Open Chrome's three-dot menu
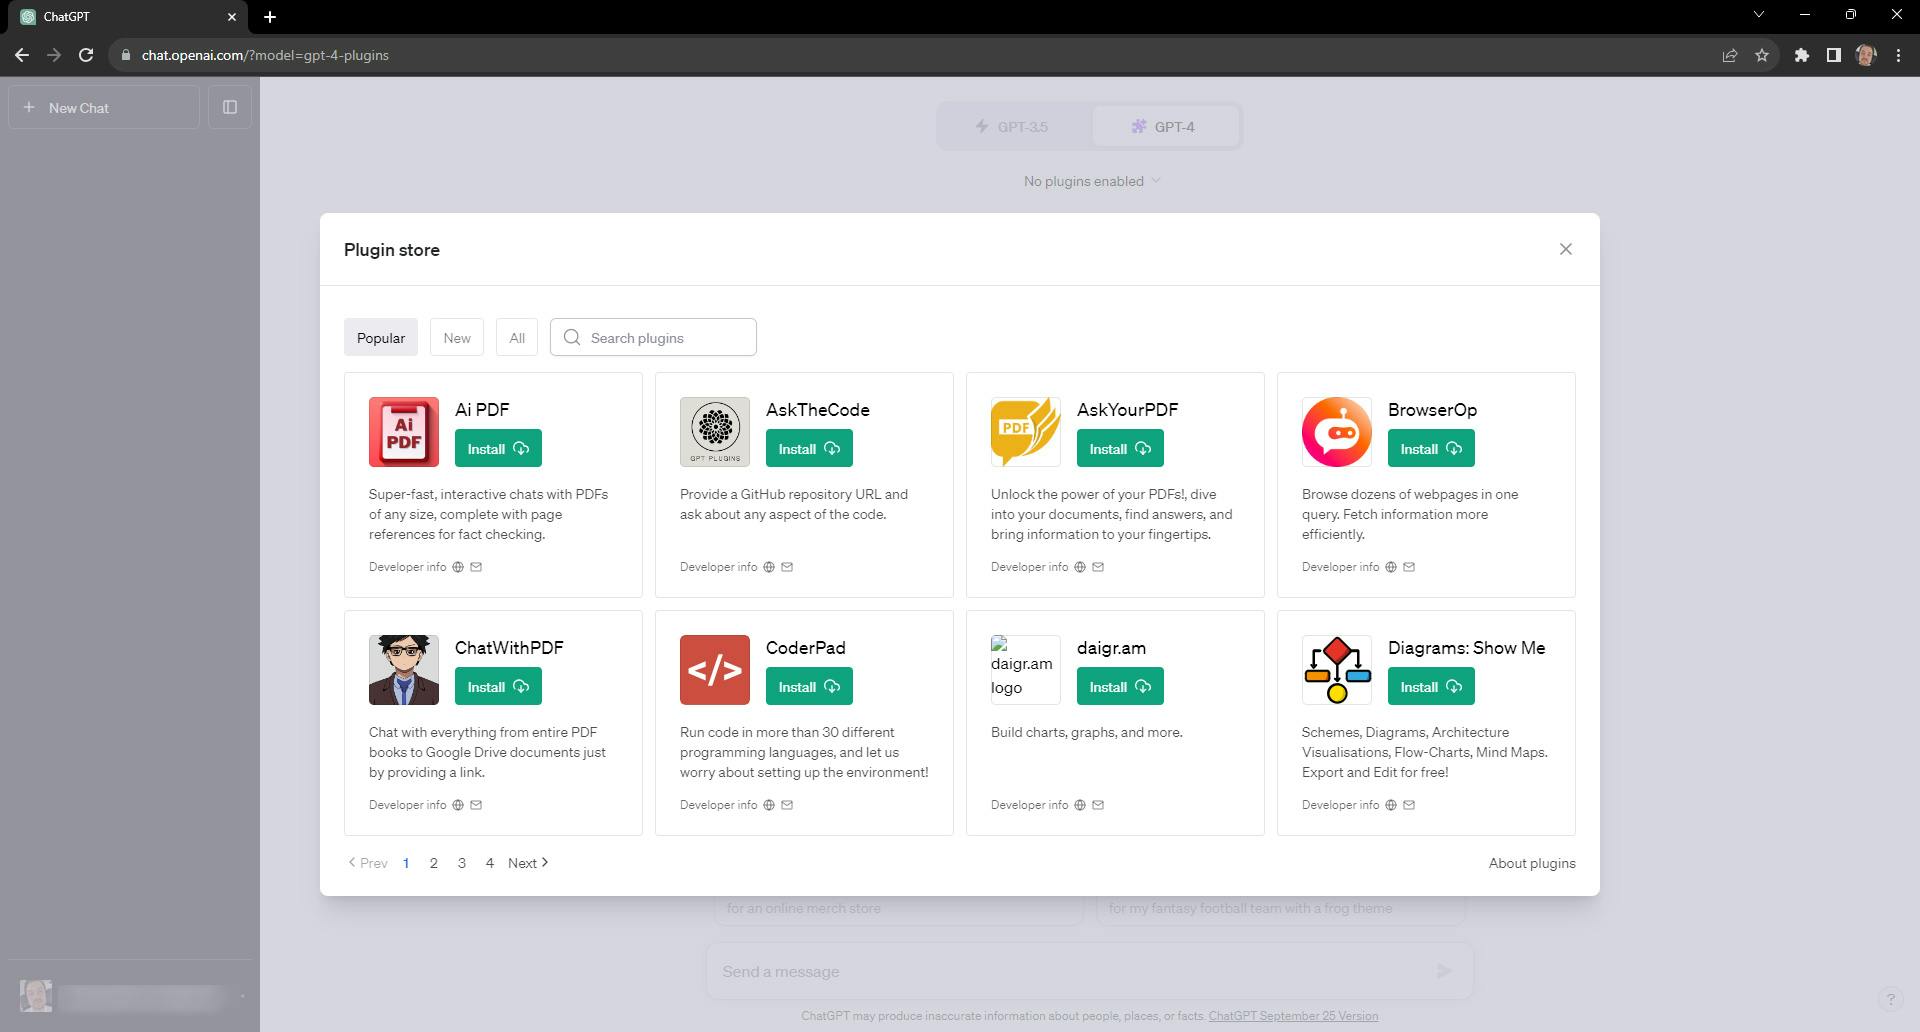 1898,55
